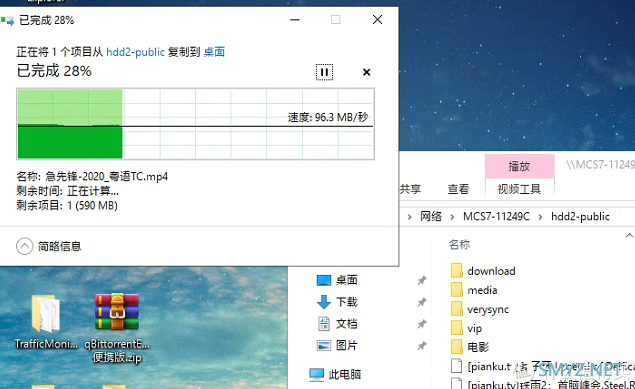Click the 速度: 96.3 MB/秒 label
The image size is (635, 389).
click(328, 117)
